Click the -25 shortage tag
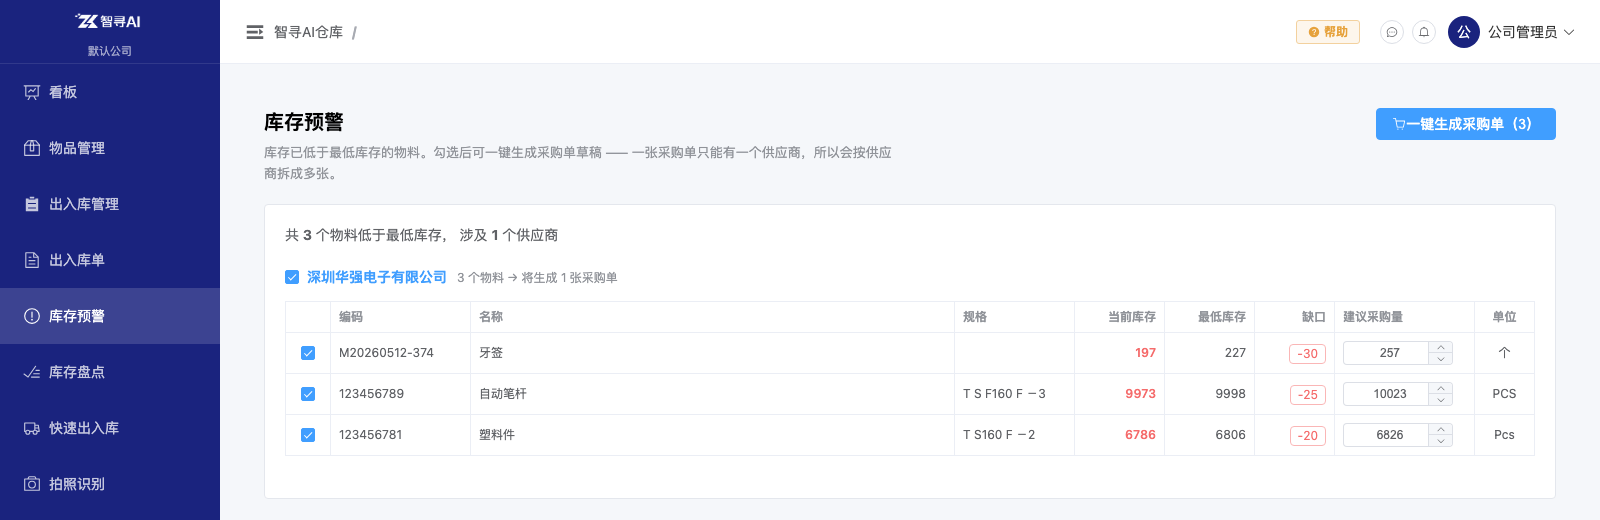 click(1307, 395)
